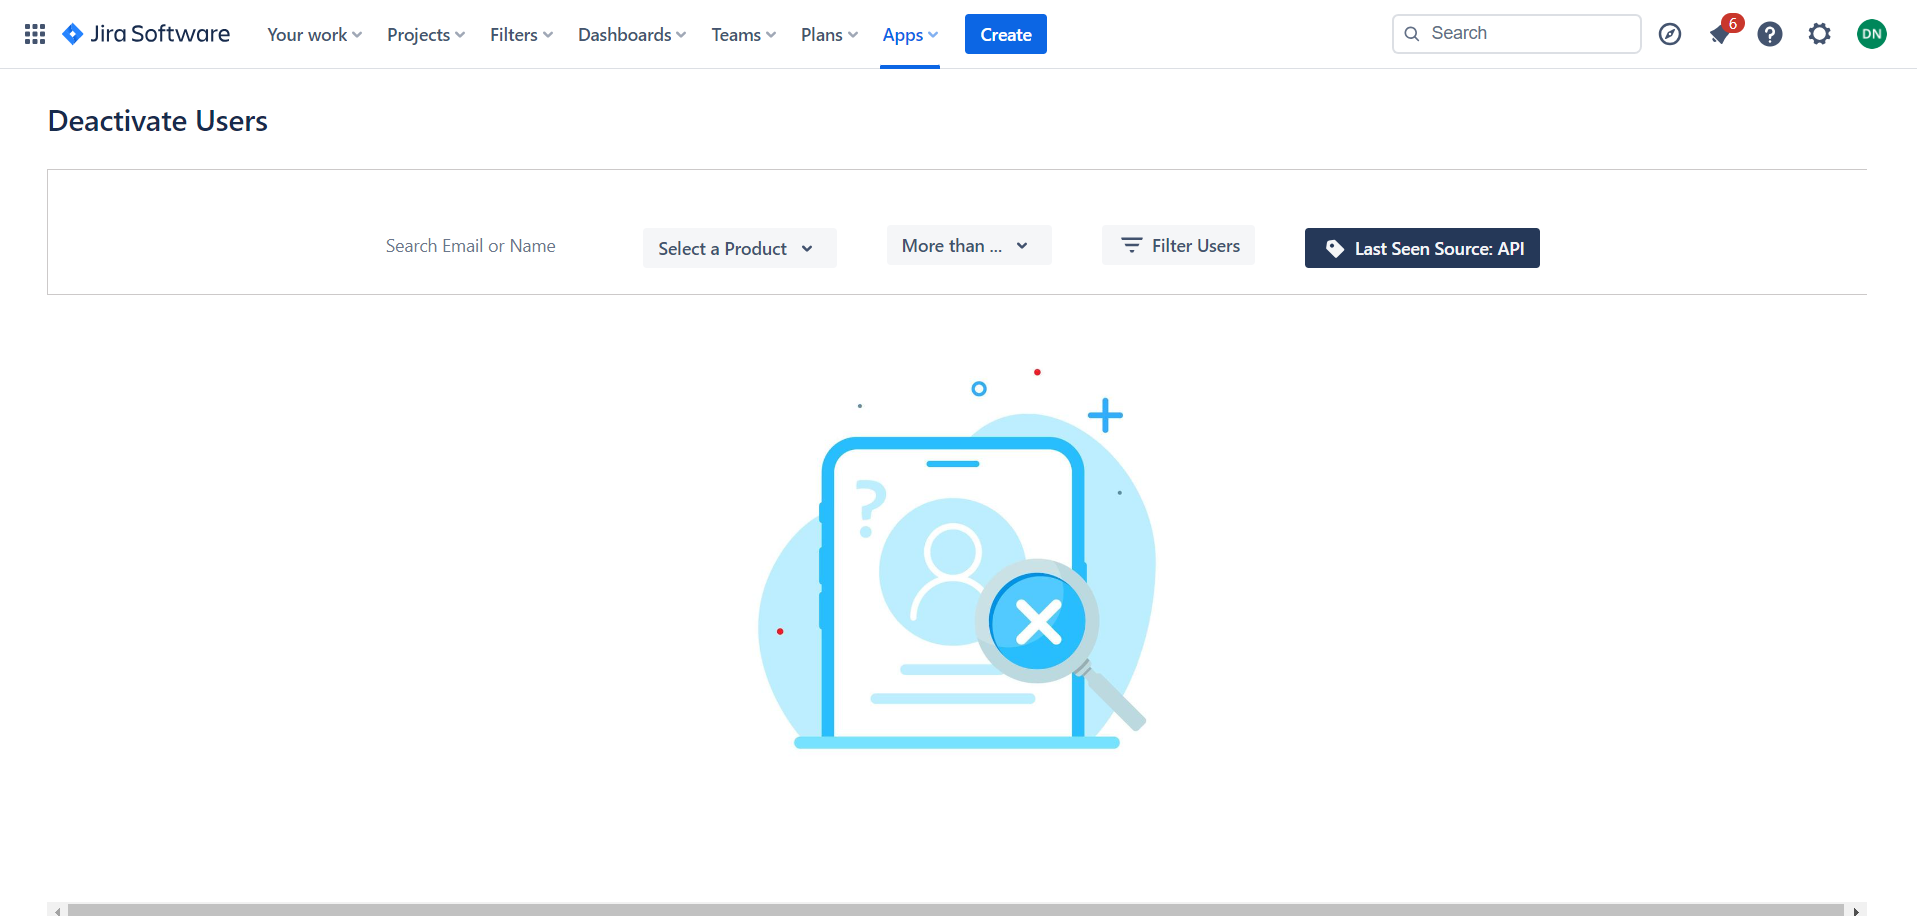Click the filter icon on Filter Users
The image size is (1917, 916).
(1131, 244)
